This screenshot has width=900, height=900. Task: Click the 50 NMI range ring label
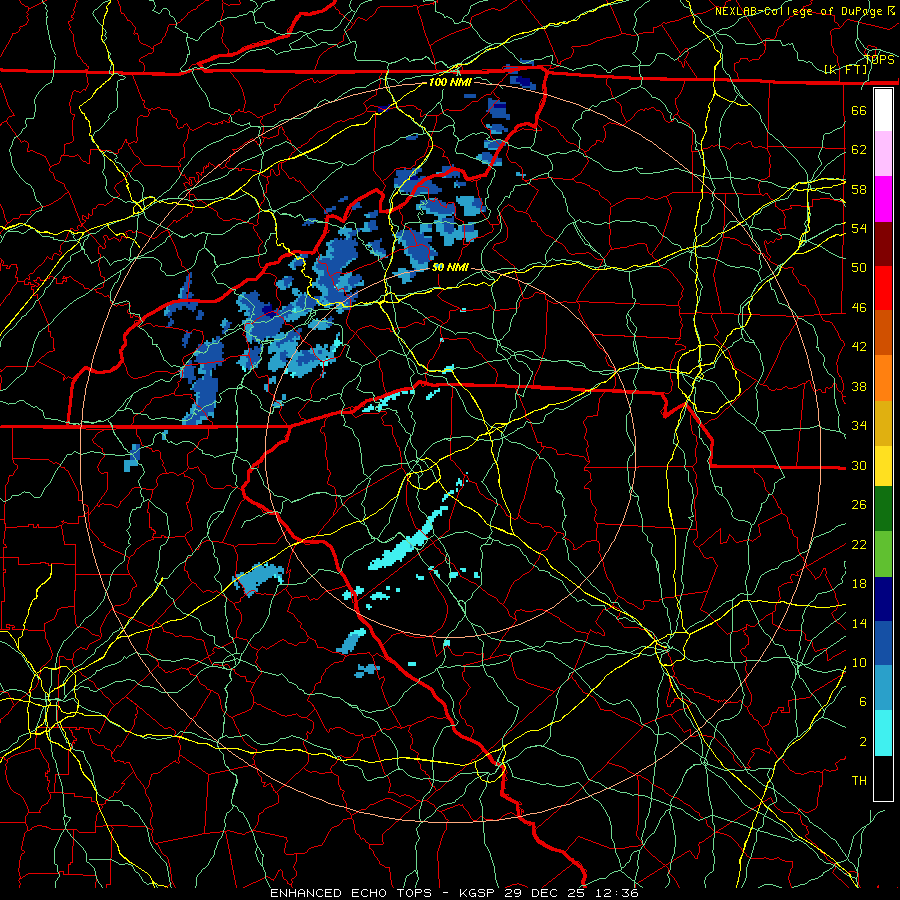450,267
